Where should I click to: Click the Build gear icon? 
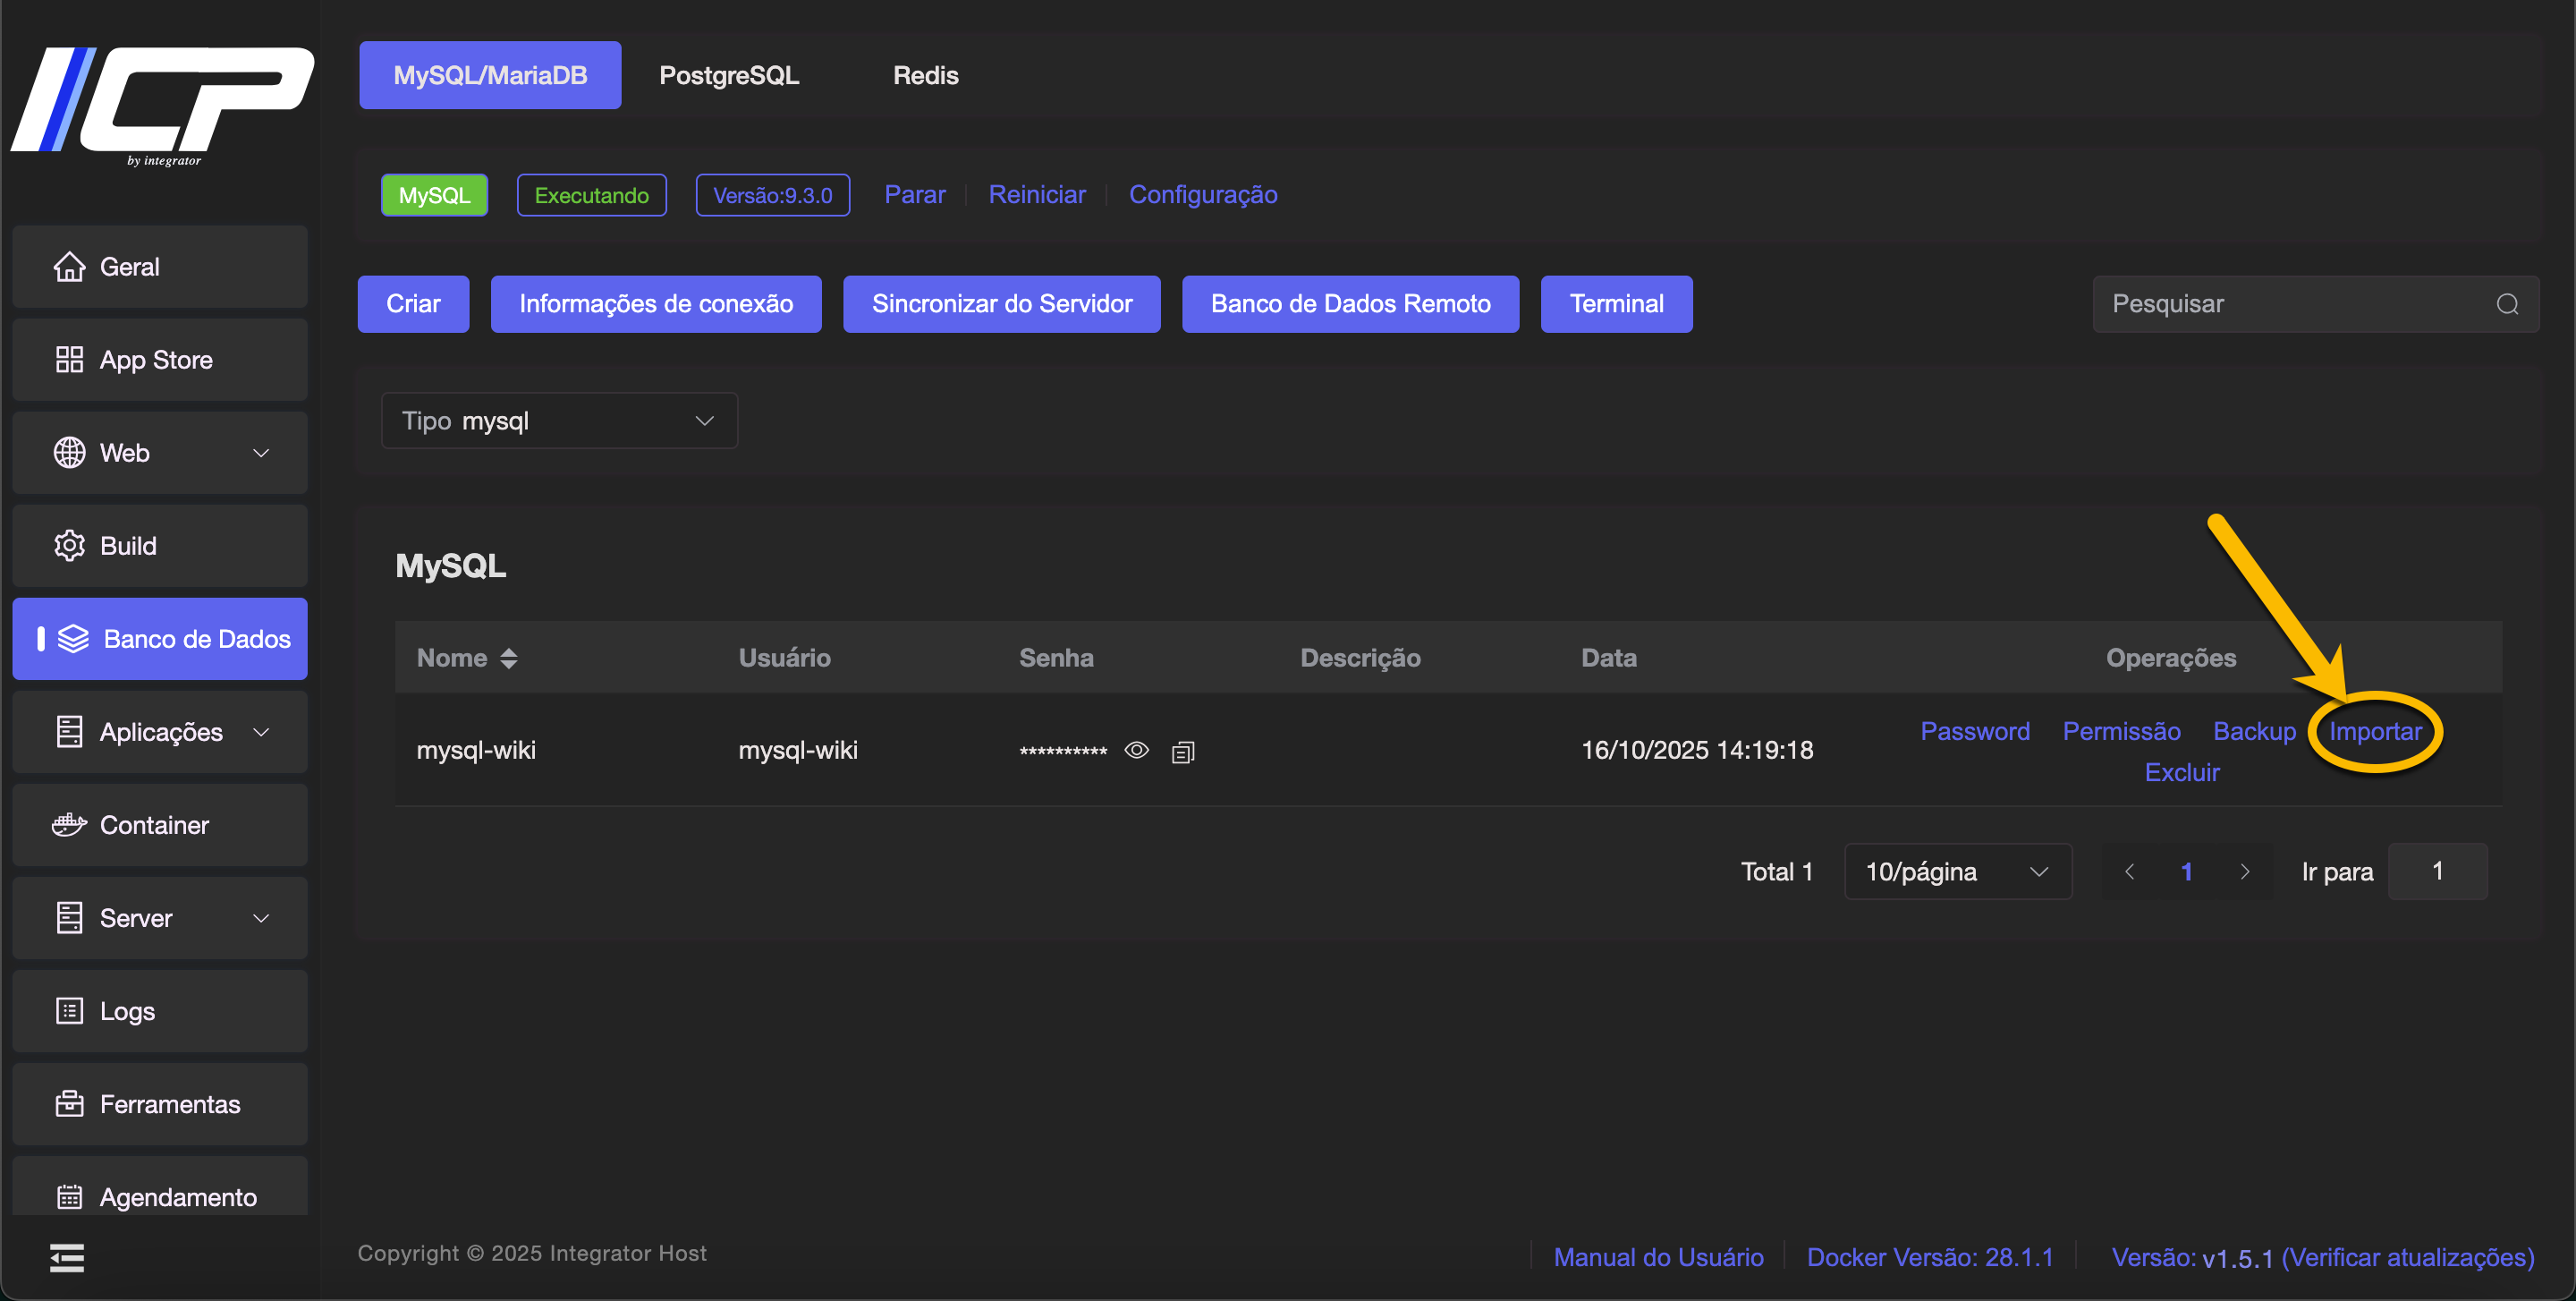click(x=69, y=546)
